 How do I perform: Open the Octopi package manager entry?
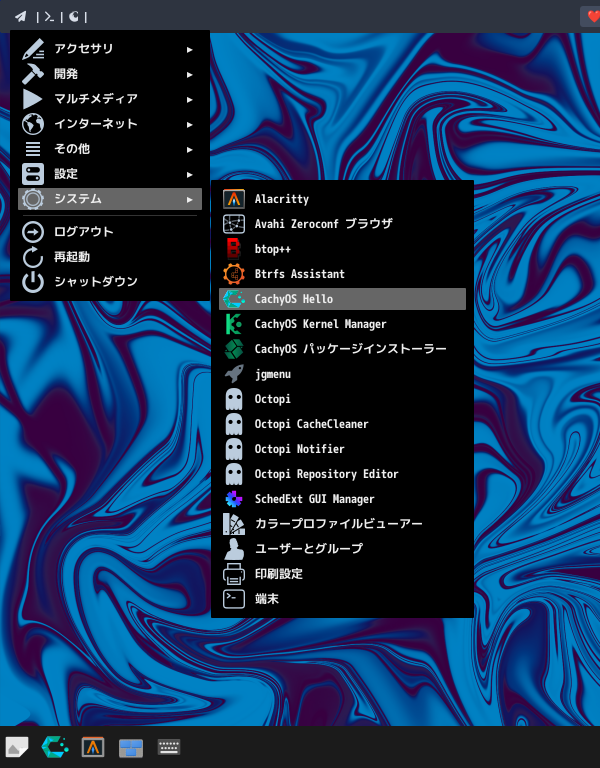[342, 399]
